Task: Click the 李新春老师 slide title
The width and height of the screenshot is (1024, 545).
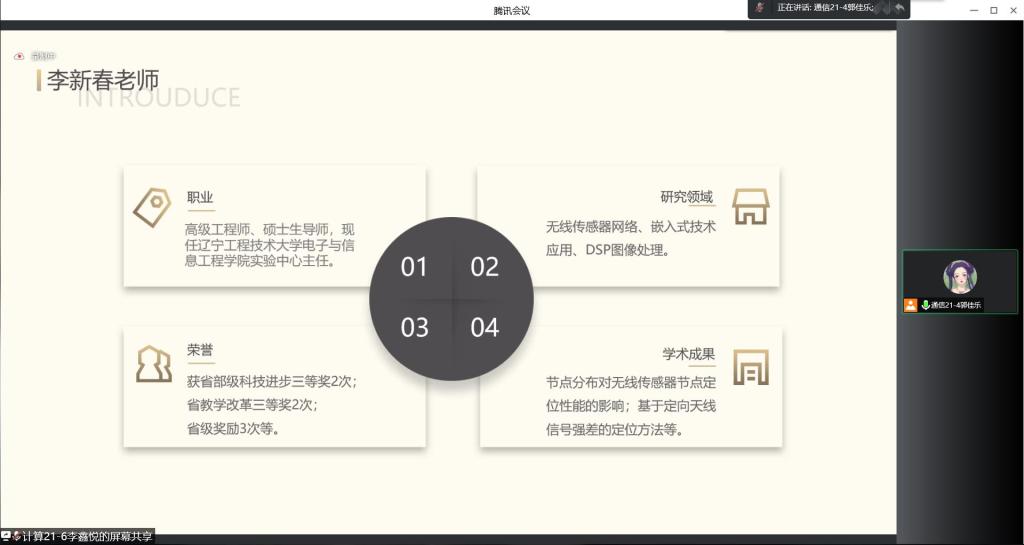Action: coord(103,81)
